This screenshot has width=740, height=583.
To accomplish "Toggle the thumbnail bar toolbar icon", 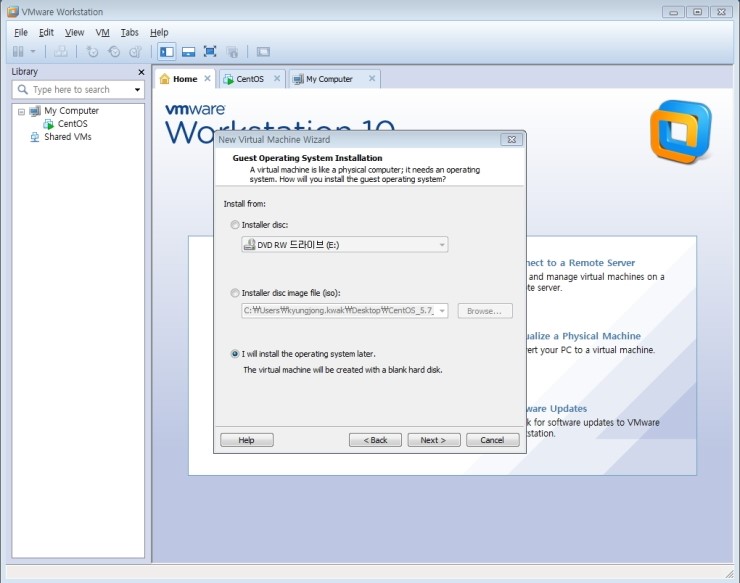I will click(x=188, y=52).
